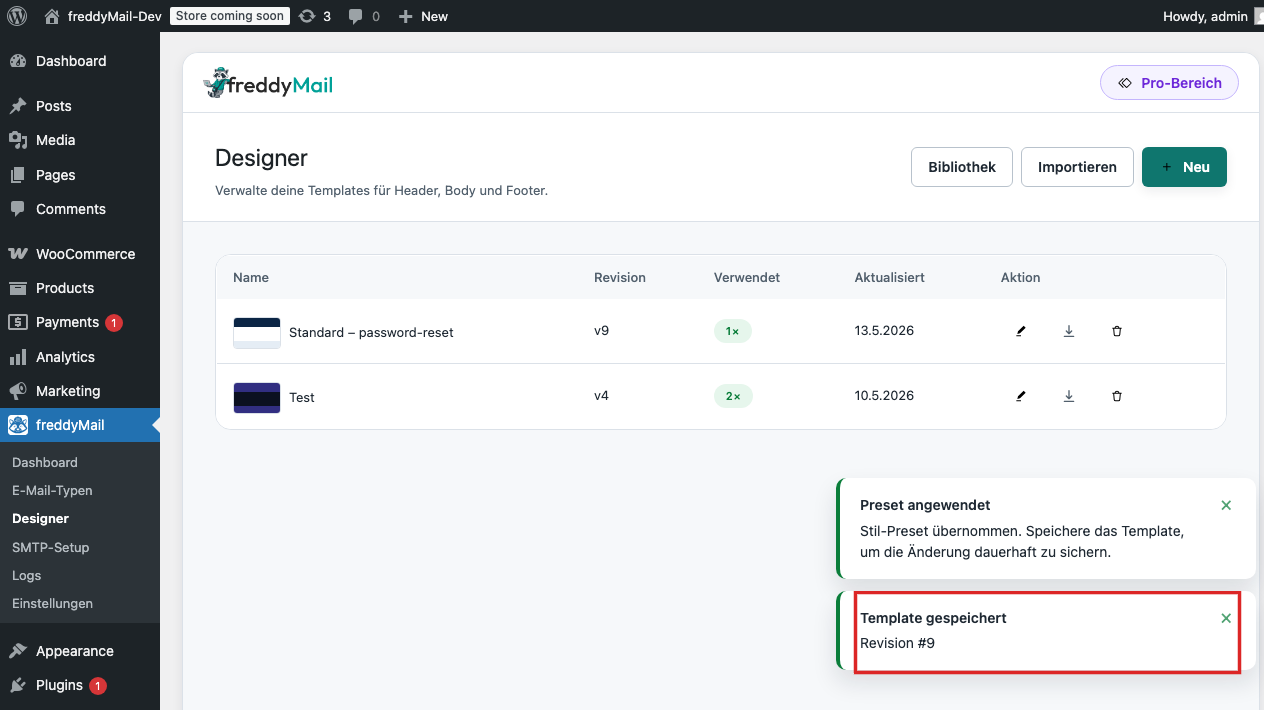1264x710 pixels.
Task: Open the Payments menu
Action: 80,322
